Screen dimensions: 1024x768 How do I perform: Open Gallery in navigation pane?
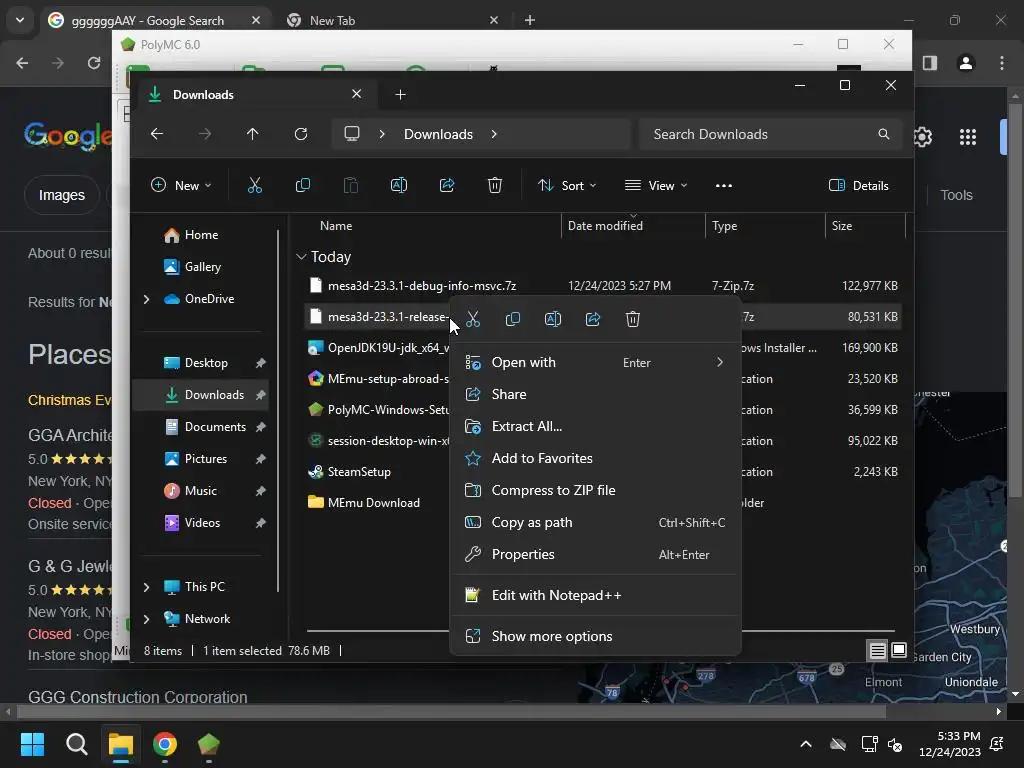coord(202,267)
